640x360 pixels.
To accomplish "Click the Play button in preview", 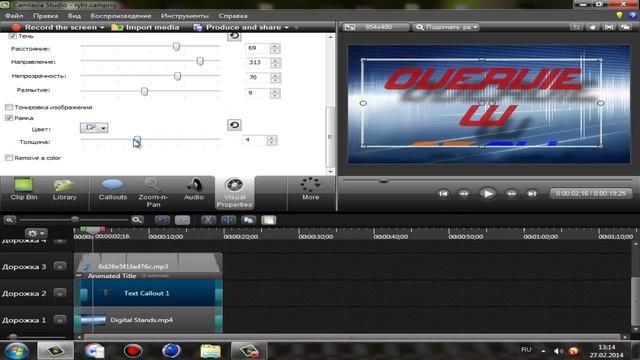I will (x=487, y=193).
